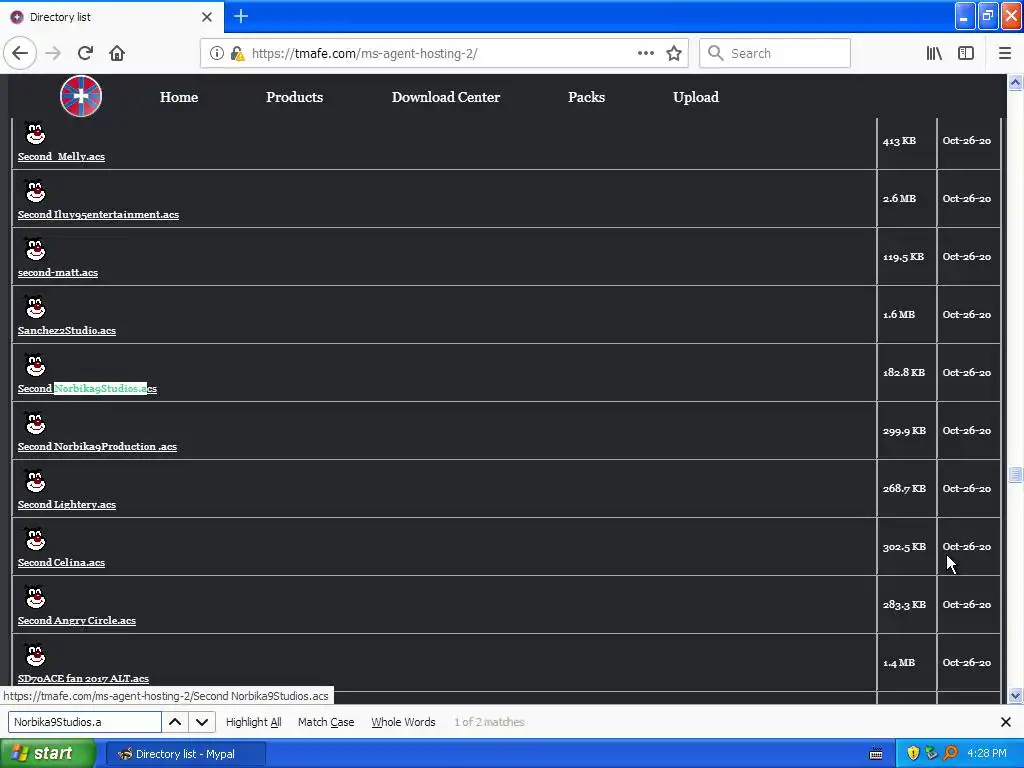The height and width of the screenshot is (768, 1024).
Task: Download Second_Melly.acs file link
Action: click(x=61, y=157)
